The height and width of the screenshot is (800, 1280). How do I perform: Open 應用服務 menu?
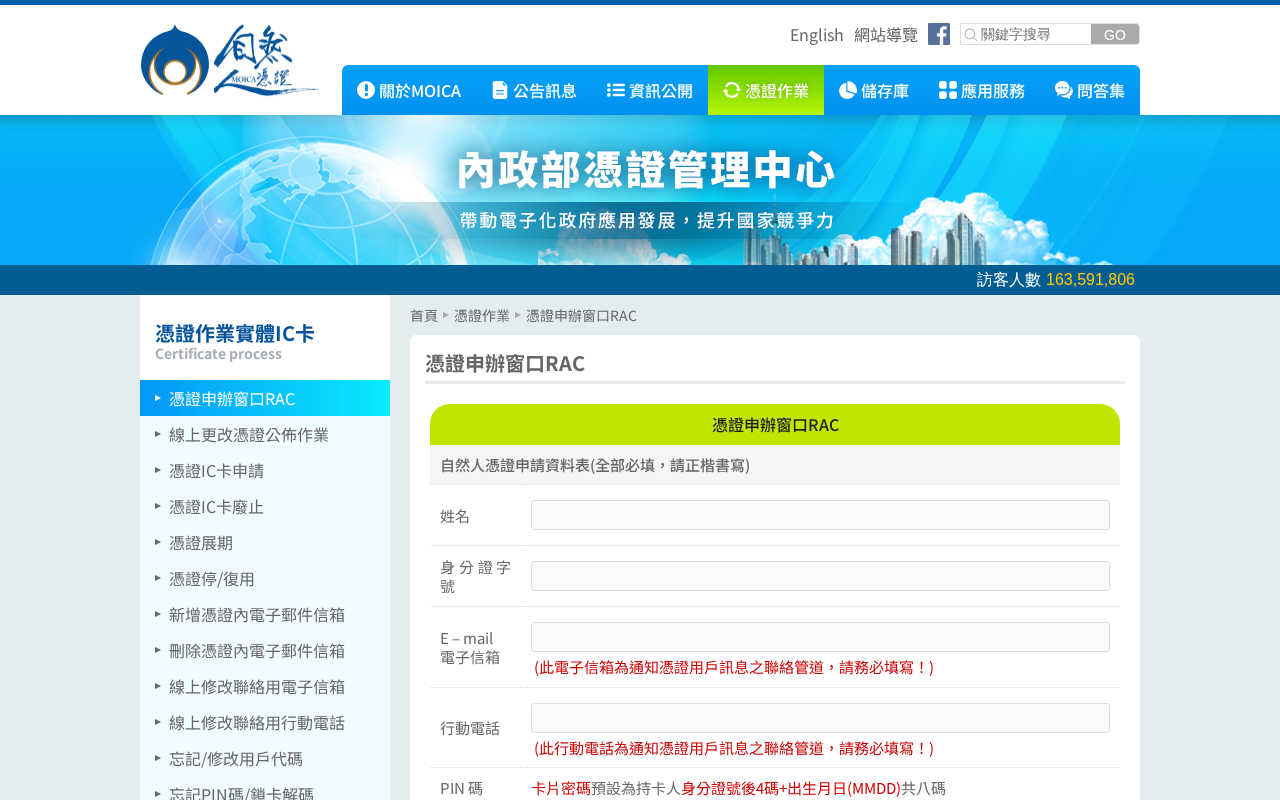[982, 90]
